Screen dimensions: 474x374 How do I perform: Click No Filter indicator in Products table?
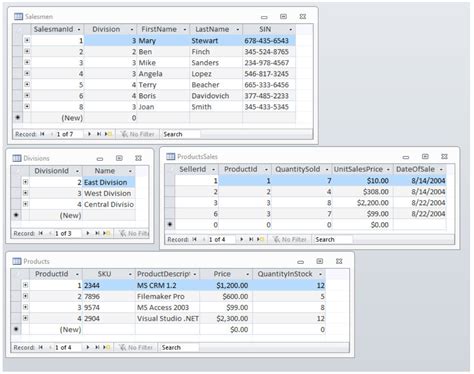tap(136, 347)
